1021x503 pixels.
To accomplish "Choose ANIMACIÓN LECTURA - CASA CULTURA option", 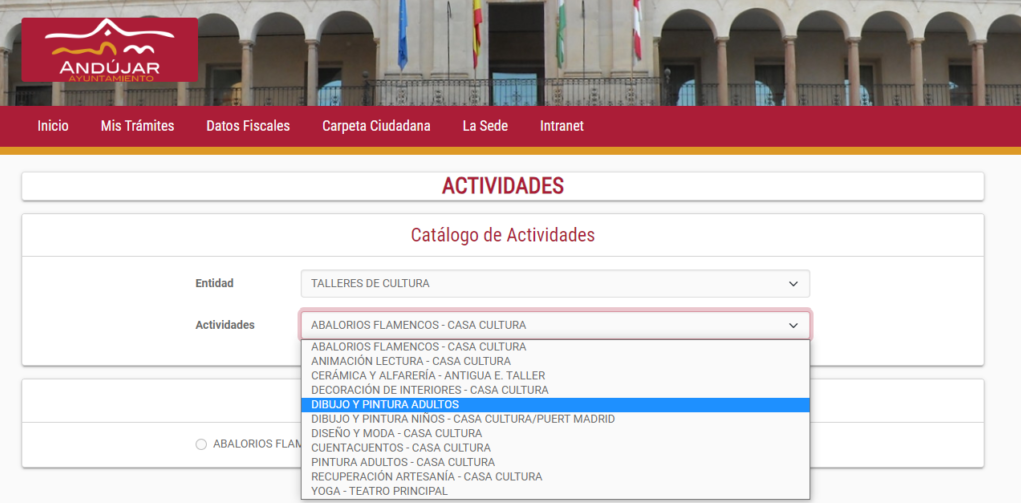I will click(555, 362).
